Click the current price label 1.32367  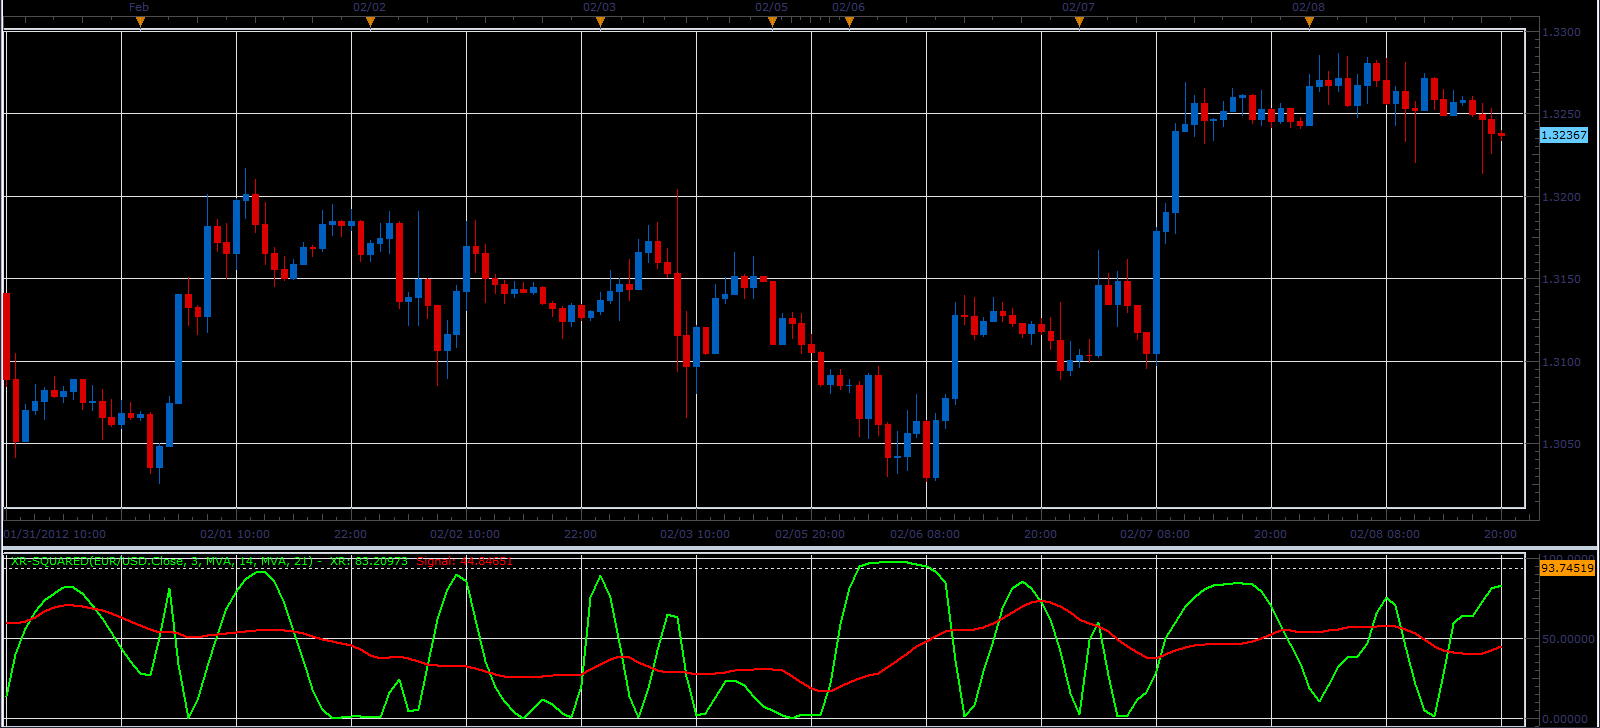(1563, 135)
